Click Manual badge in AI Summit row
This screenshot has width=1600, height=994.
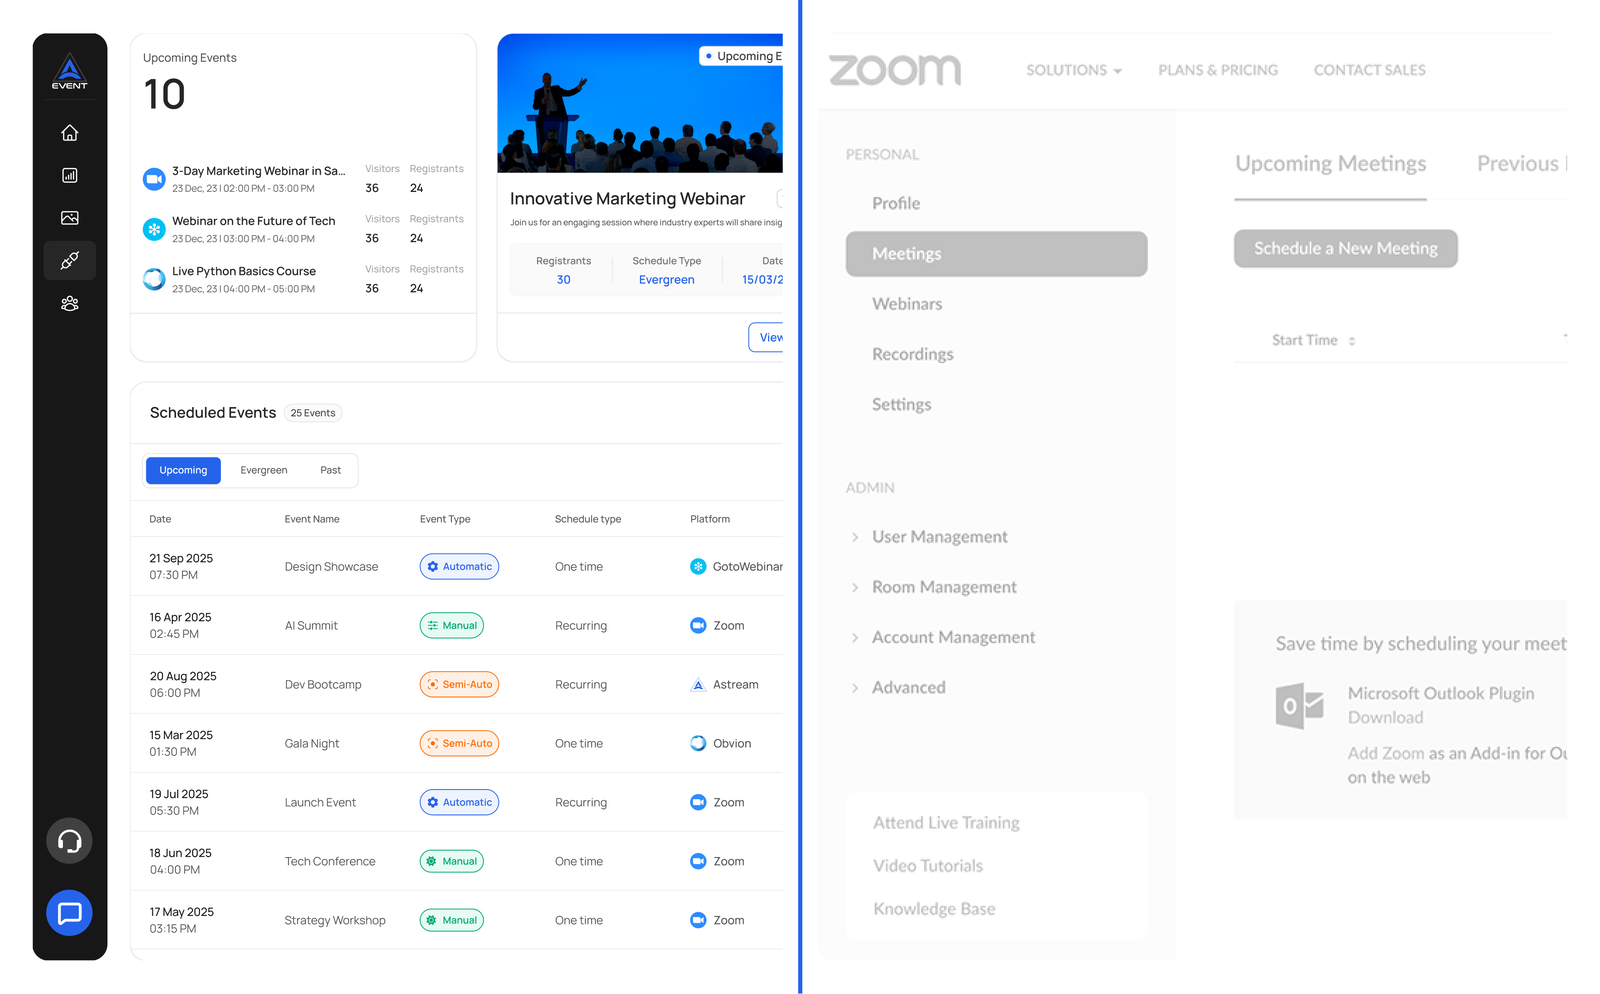click(452, 626)
